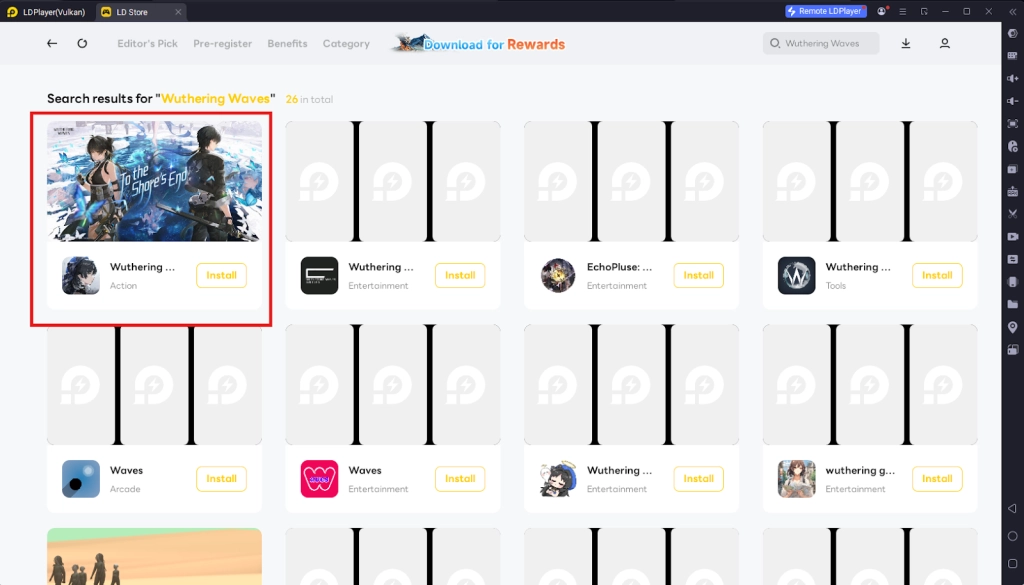Open the multi-instance window-plus icon
The image size is (1024, 585).
click(x=1013, y=169)
